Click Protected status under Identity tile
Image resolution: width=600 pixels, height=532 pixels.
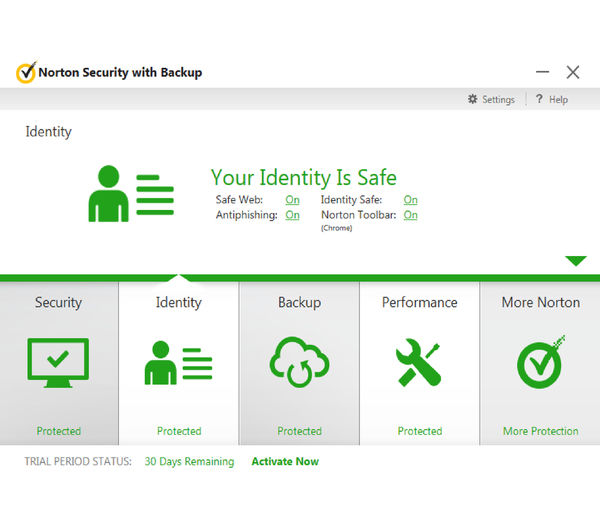tap(179, 431)
